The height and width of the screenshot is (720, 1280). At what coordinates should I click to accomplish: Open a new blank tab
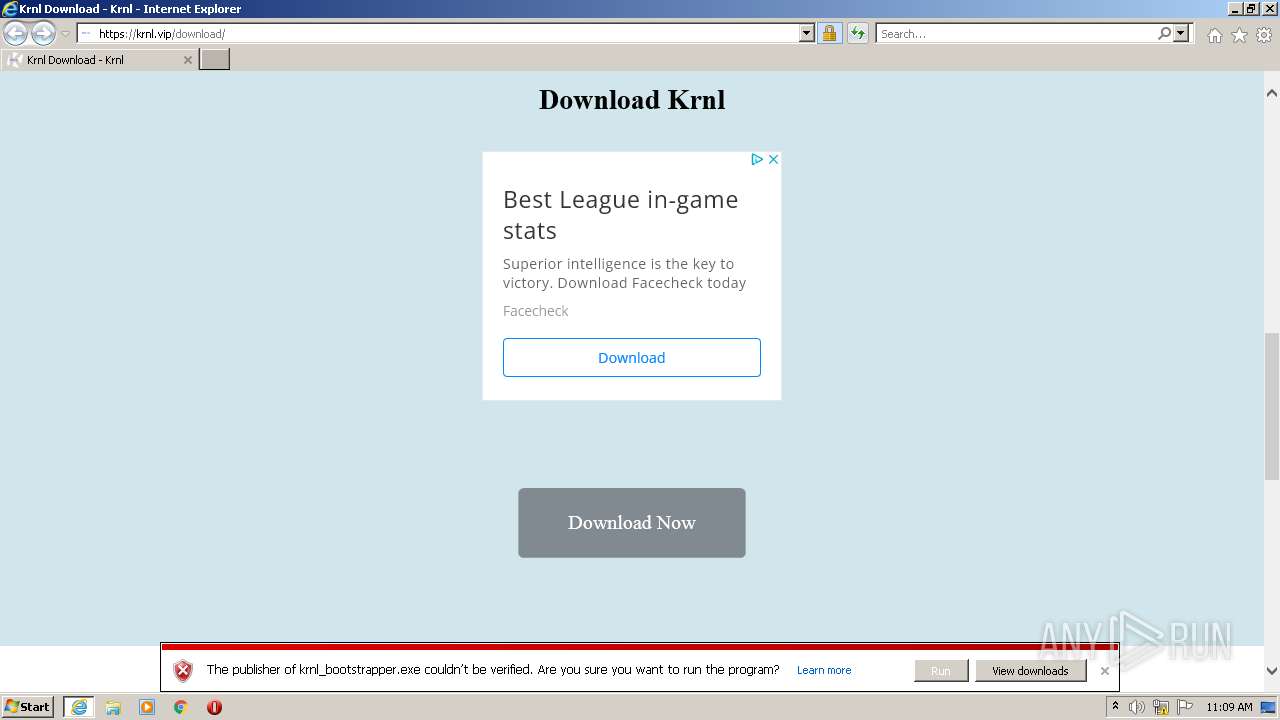215,60
